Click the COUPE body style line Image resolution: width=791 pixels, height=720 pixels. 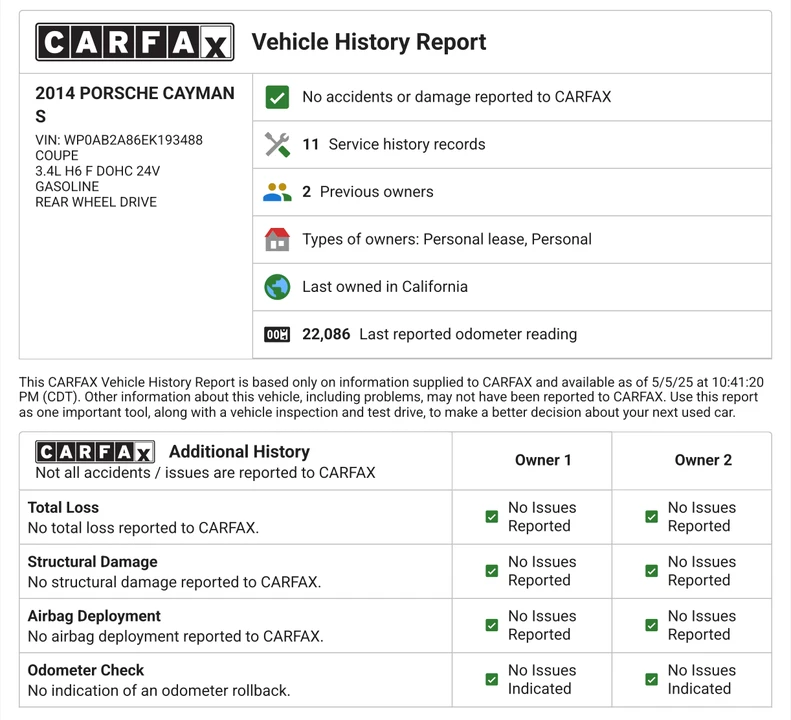pyautogui.click(x=56, y=155)
